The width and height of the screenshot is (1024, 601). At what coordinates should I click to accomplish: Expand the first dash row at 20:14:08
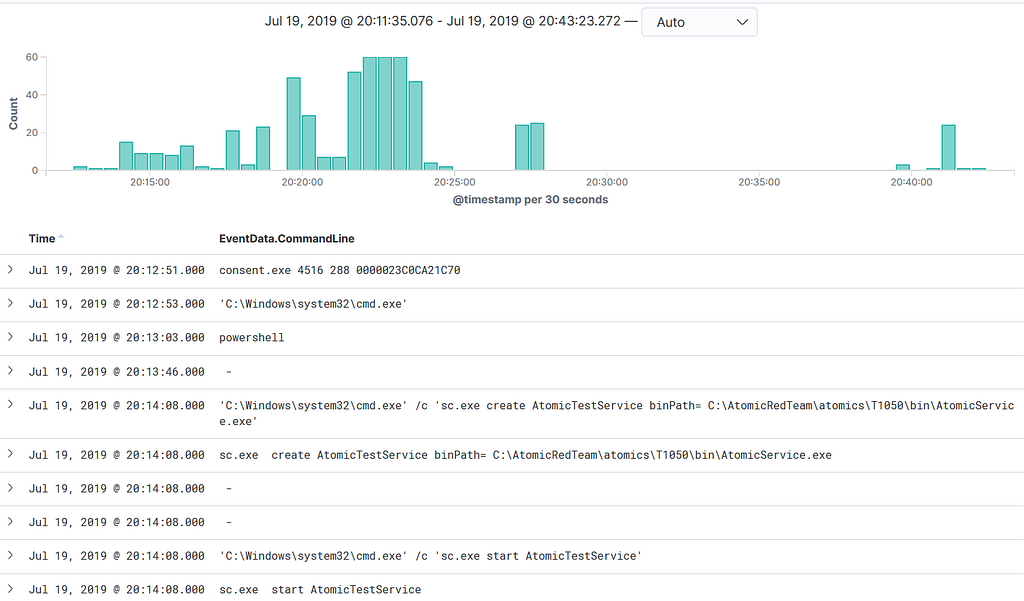coord(10,488)
